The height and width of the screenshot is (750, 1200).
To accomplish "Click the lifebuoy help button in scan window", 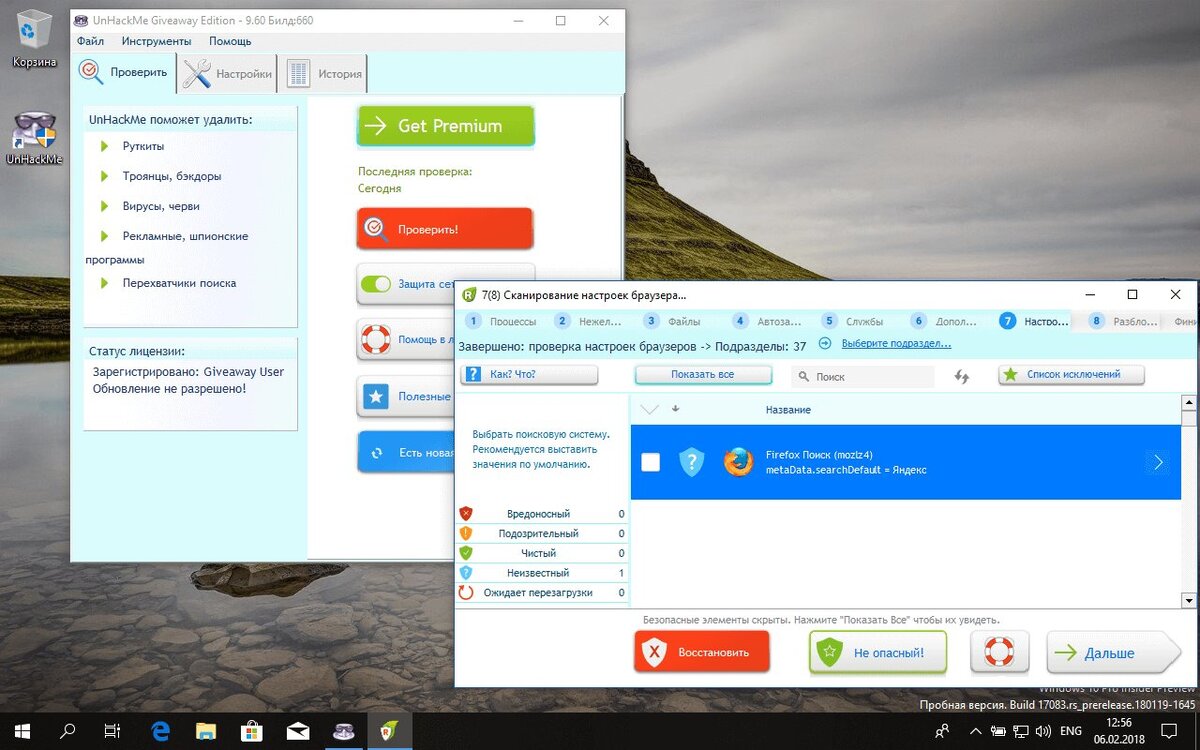I will (999, 652).
